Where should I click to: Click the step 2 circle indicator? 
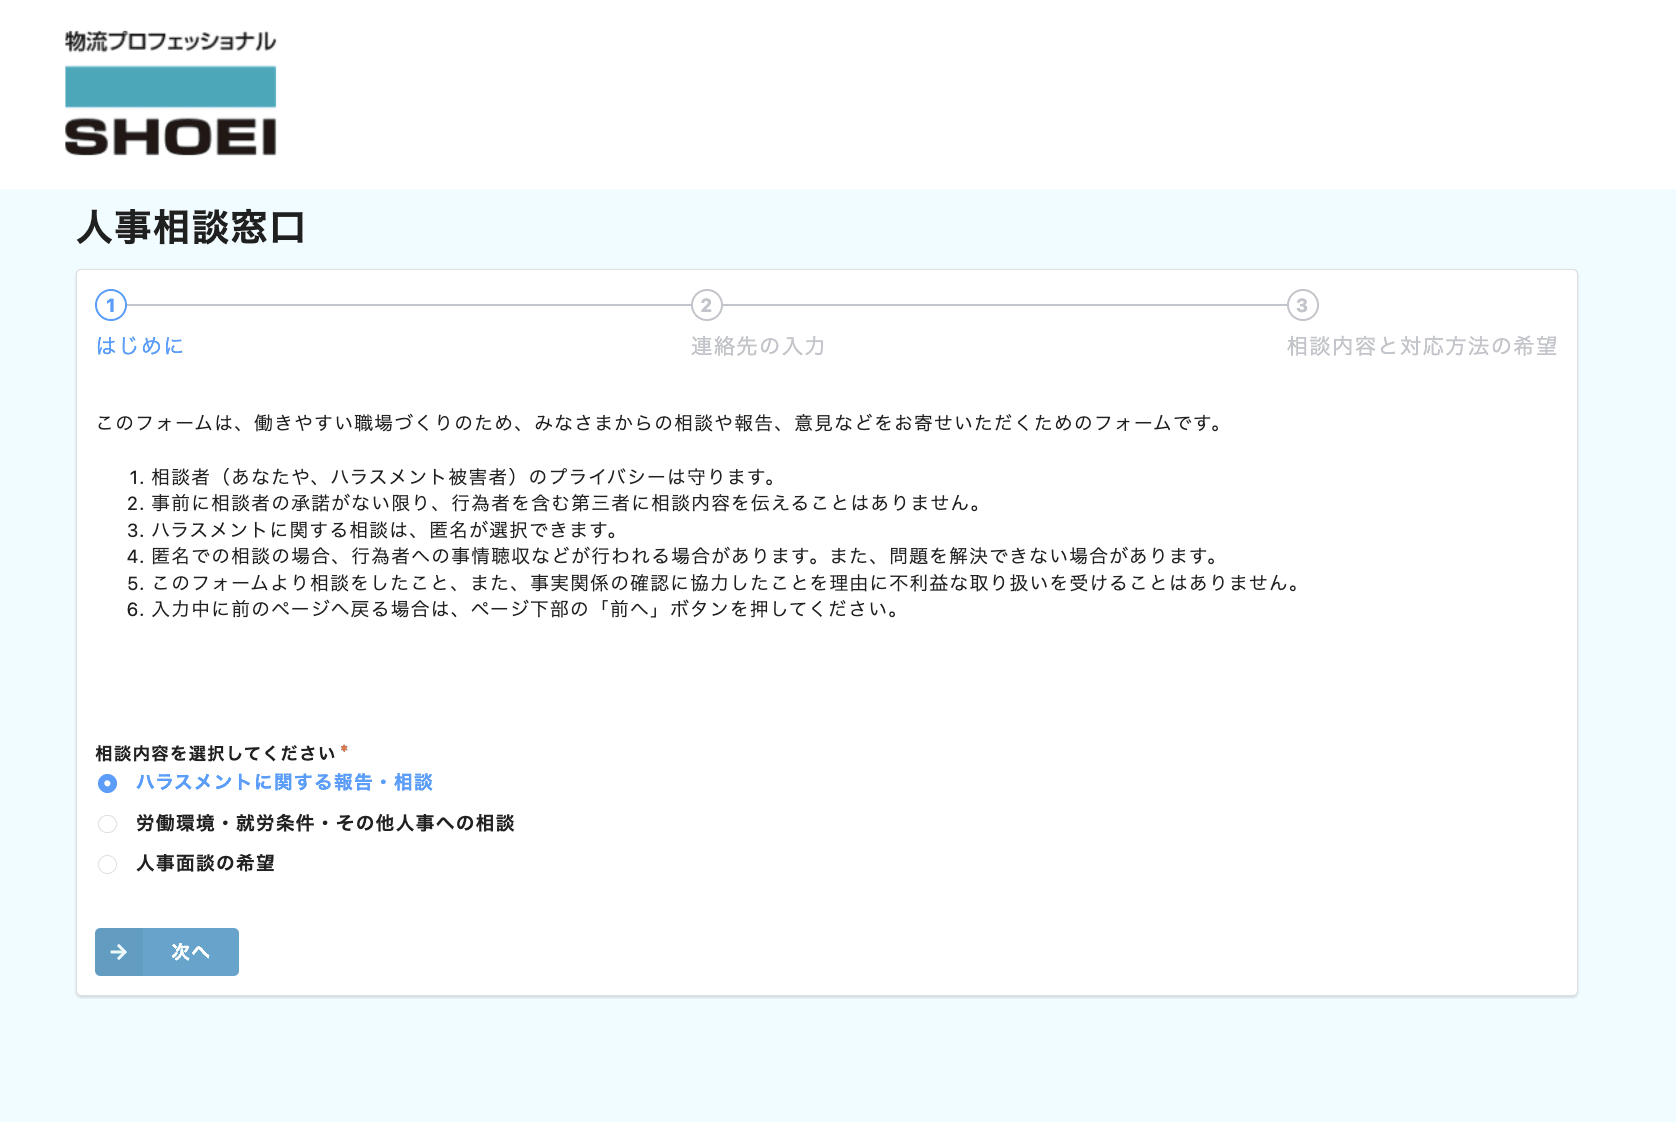706,305
